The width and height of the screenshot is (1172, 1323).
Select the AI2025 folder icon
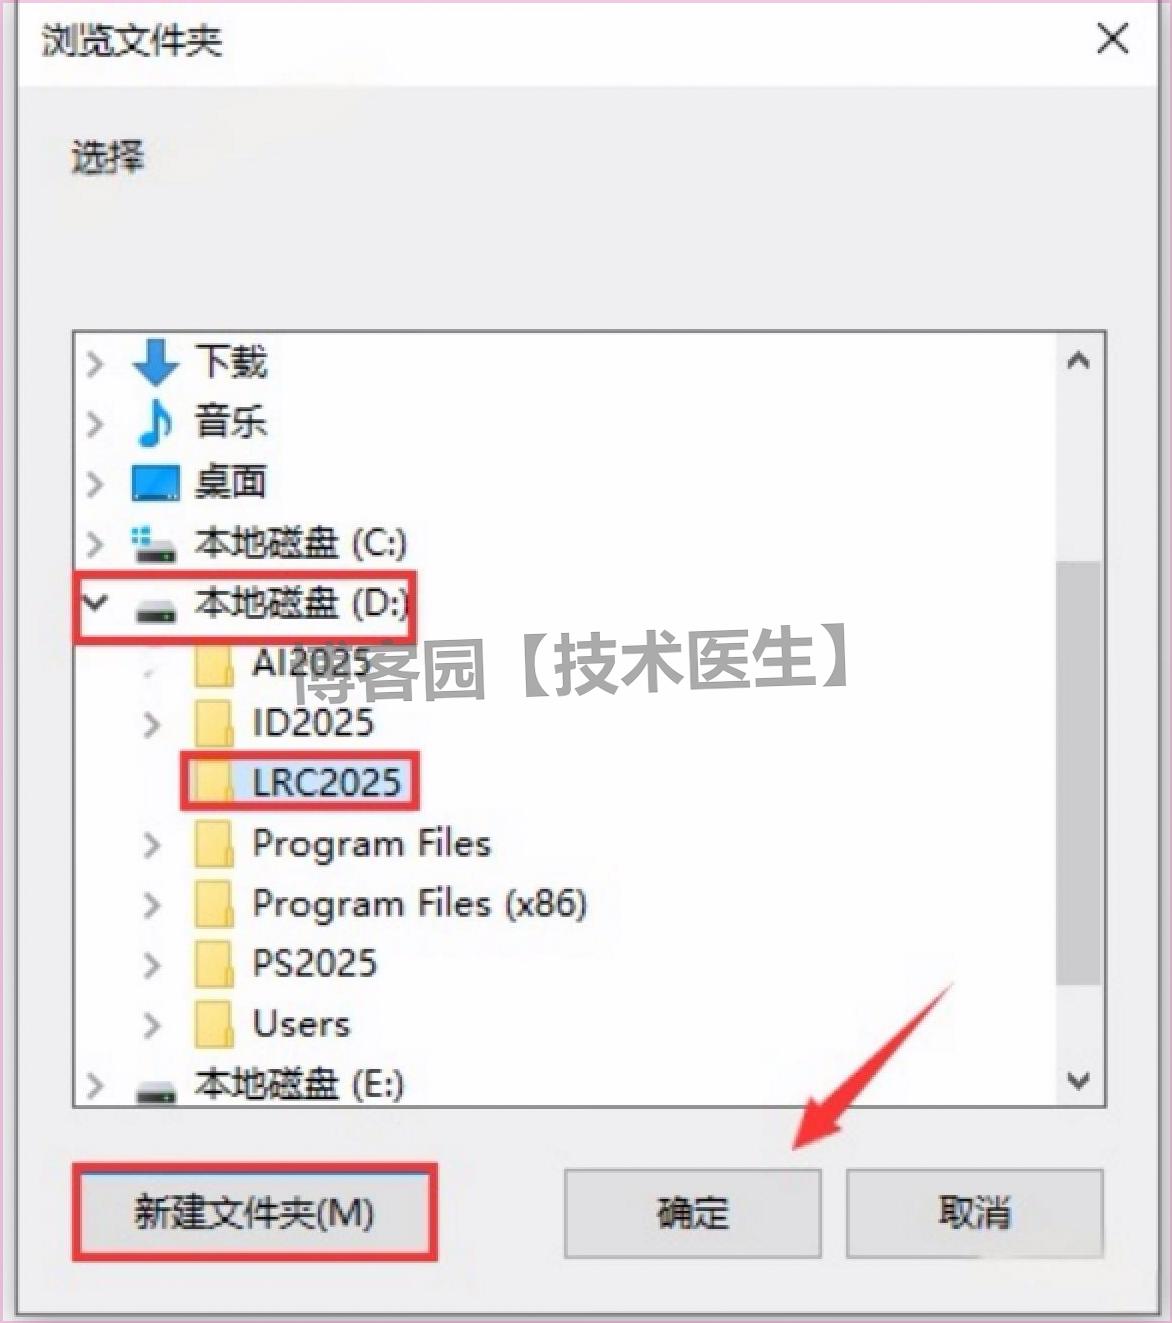[x=214, y=664]
